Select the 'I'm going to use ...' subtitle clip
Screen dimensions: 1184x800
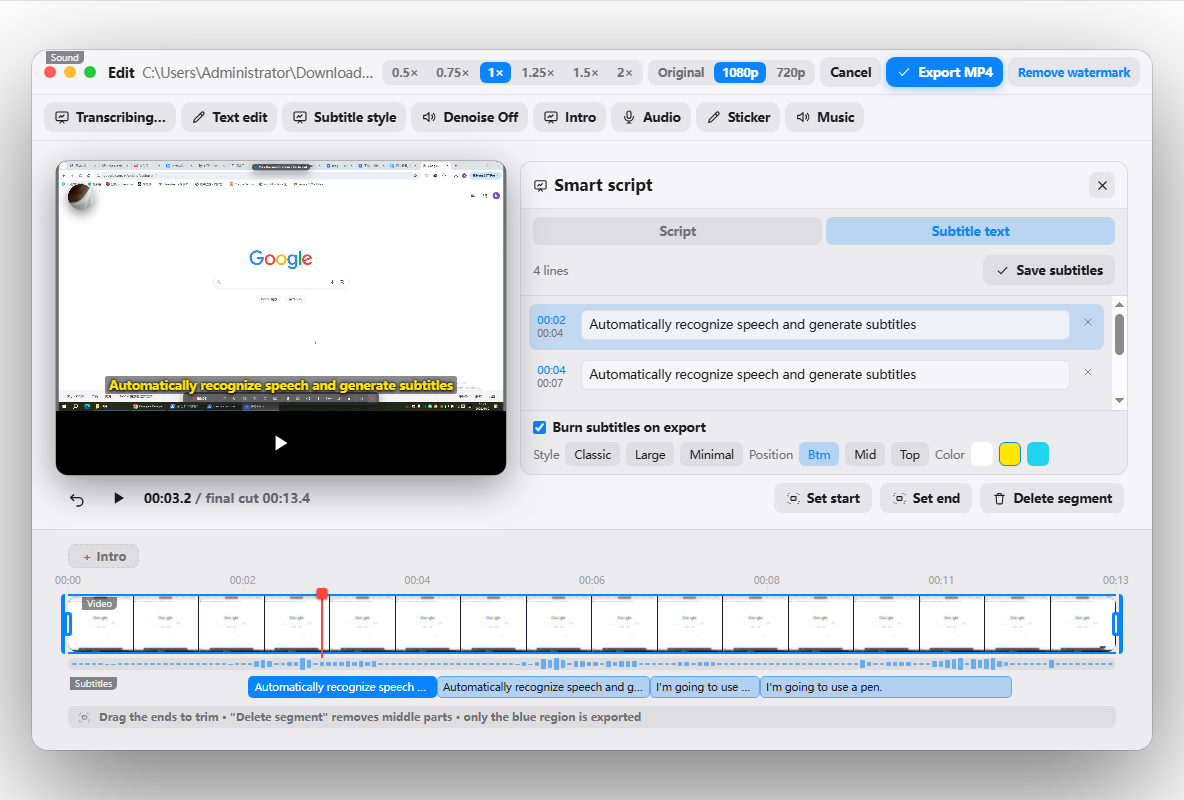click(x=705, y=687)
